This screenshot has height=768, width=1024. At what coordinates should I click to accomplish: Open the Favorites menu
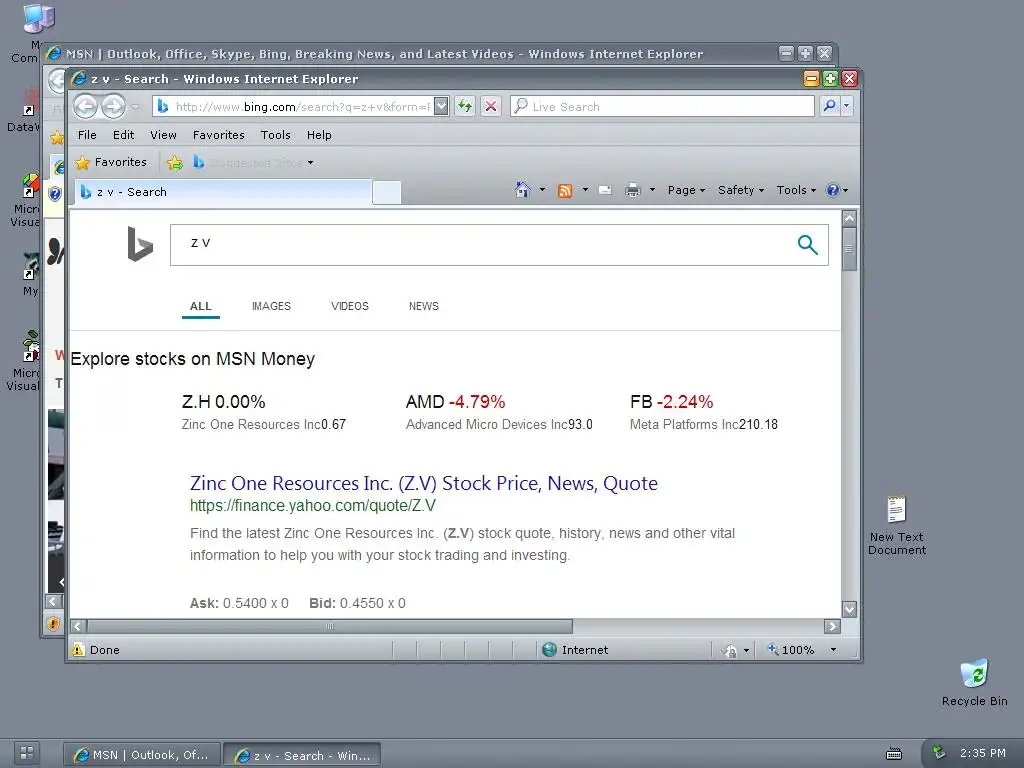219,135
